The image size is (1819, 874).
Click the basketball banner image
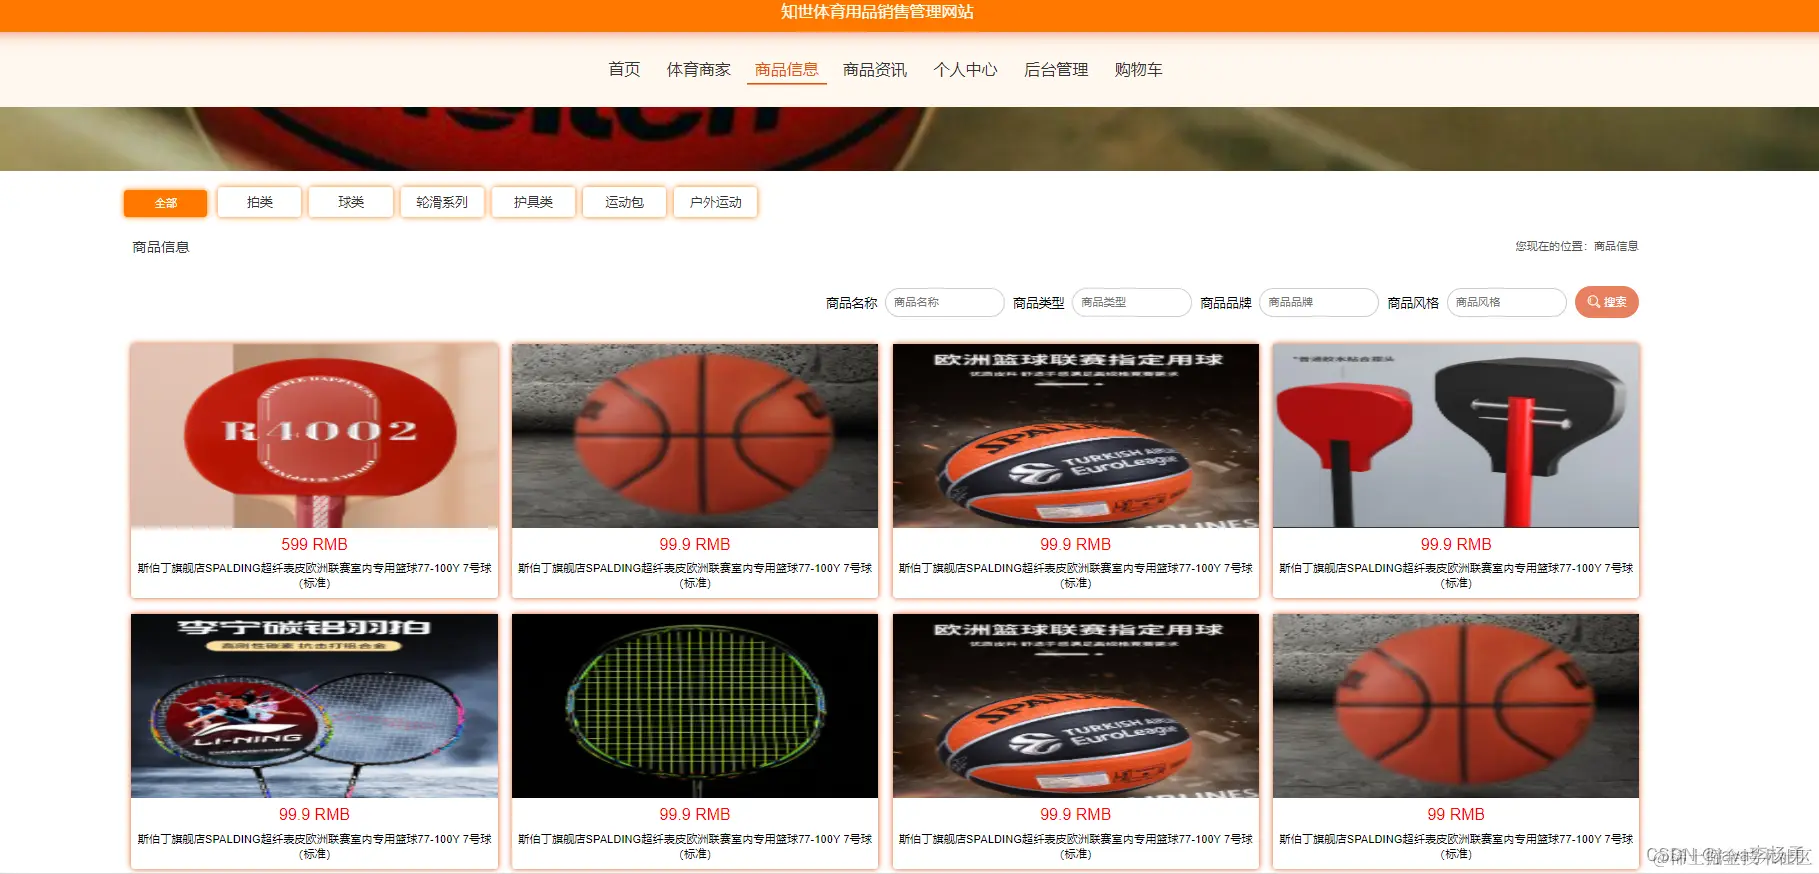[909, 139]
